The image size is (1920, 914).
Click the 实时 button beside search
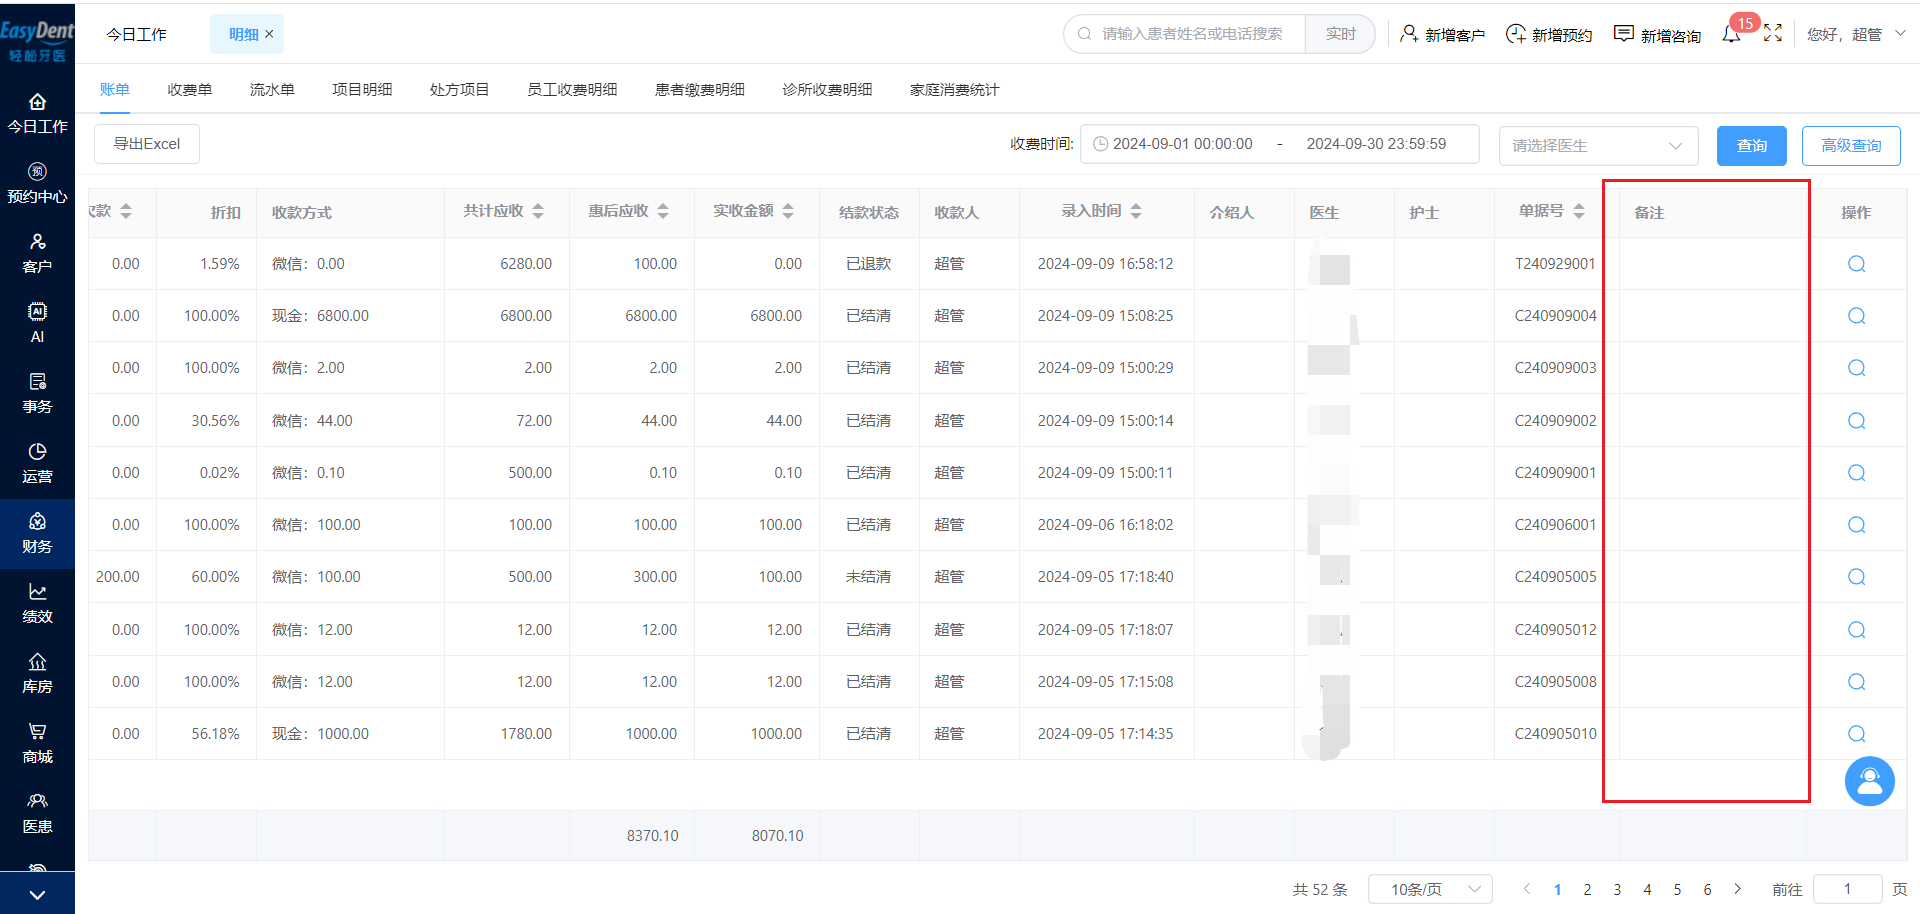(1340, 34)
